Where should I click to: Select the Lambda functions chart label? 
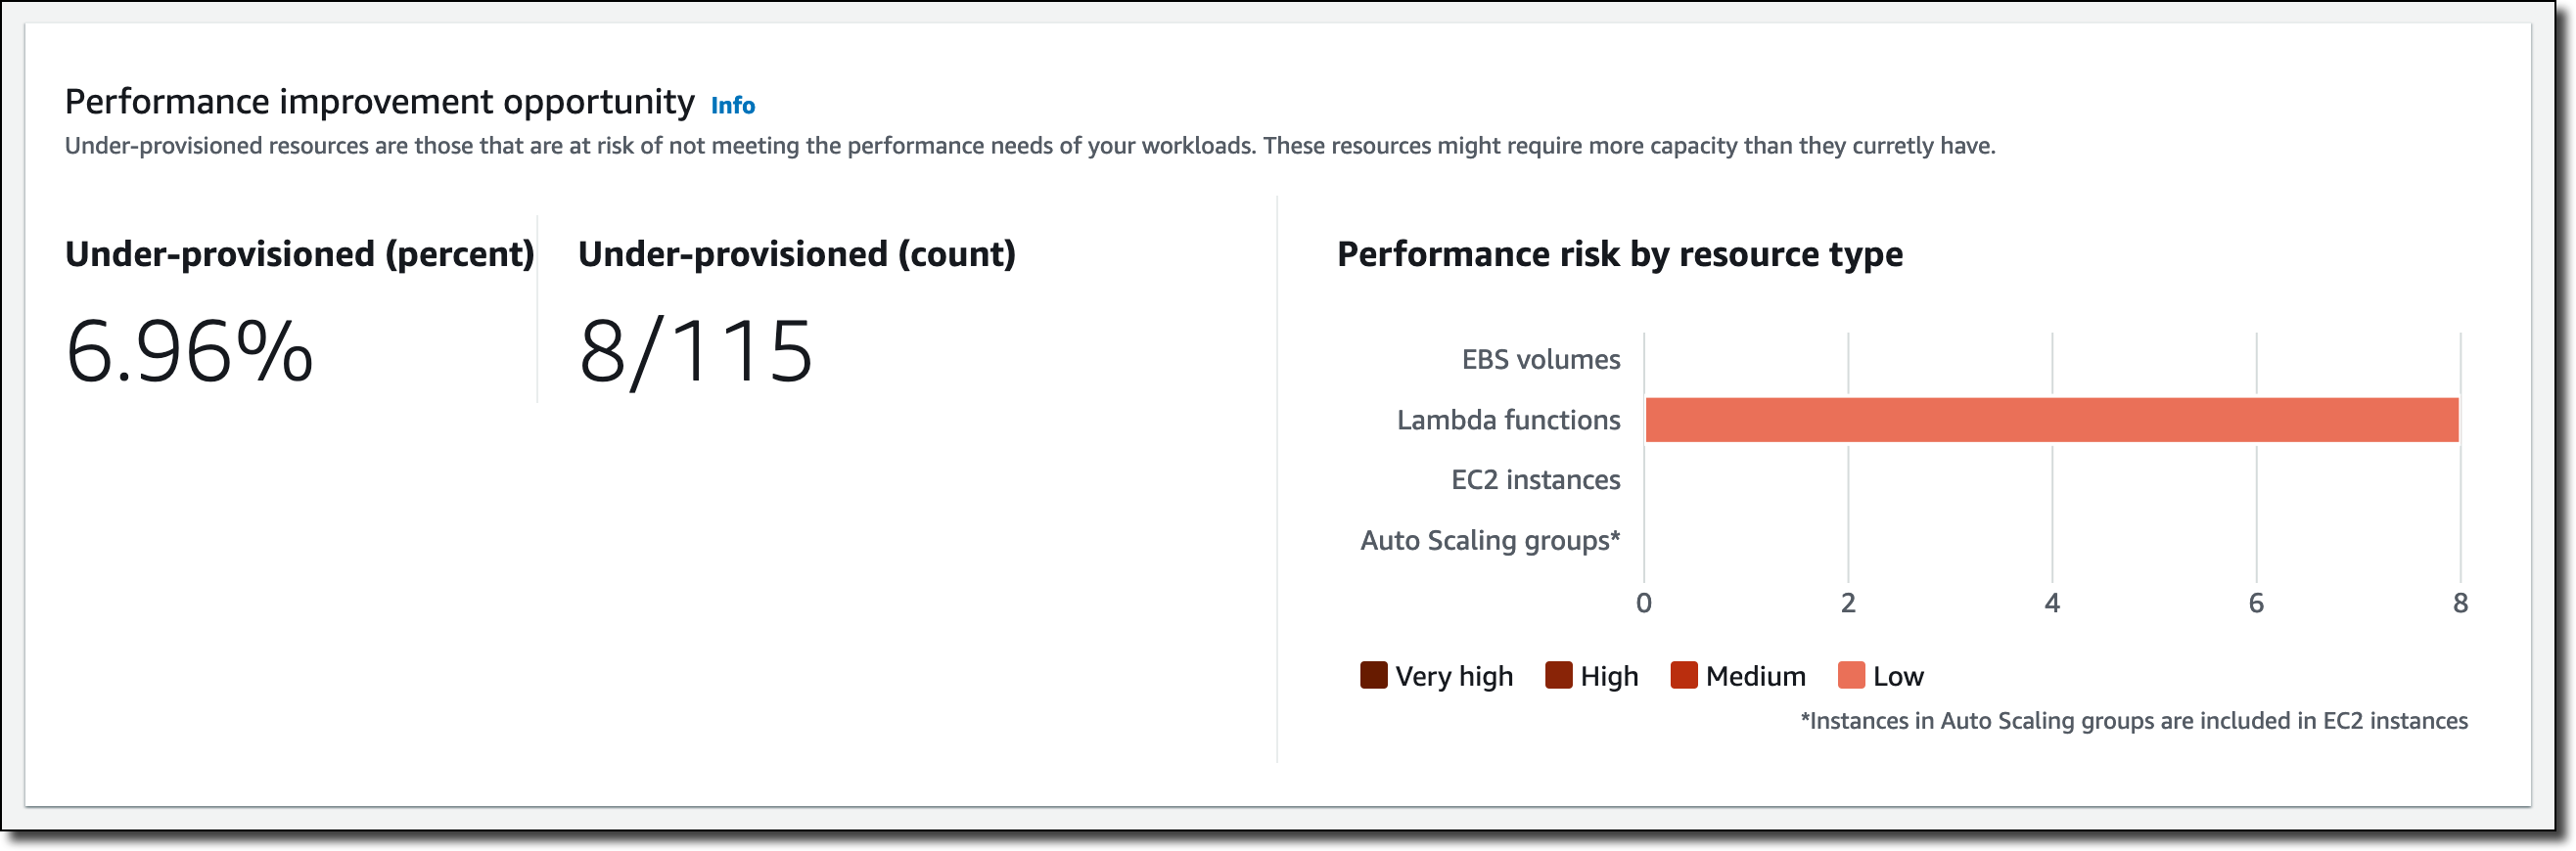(x=1508, y=420)
